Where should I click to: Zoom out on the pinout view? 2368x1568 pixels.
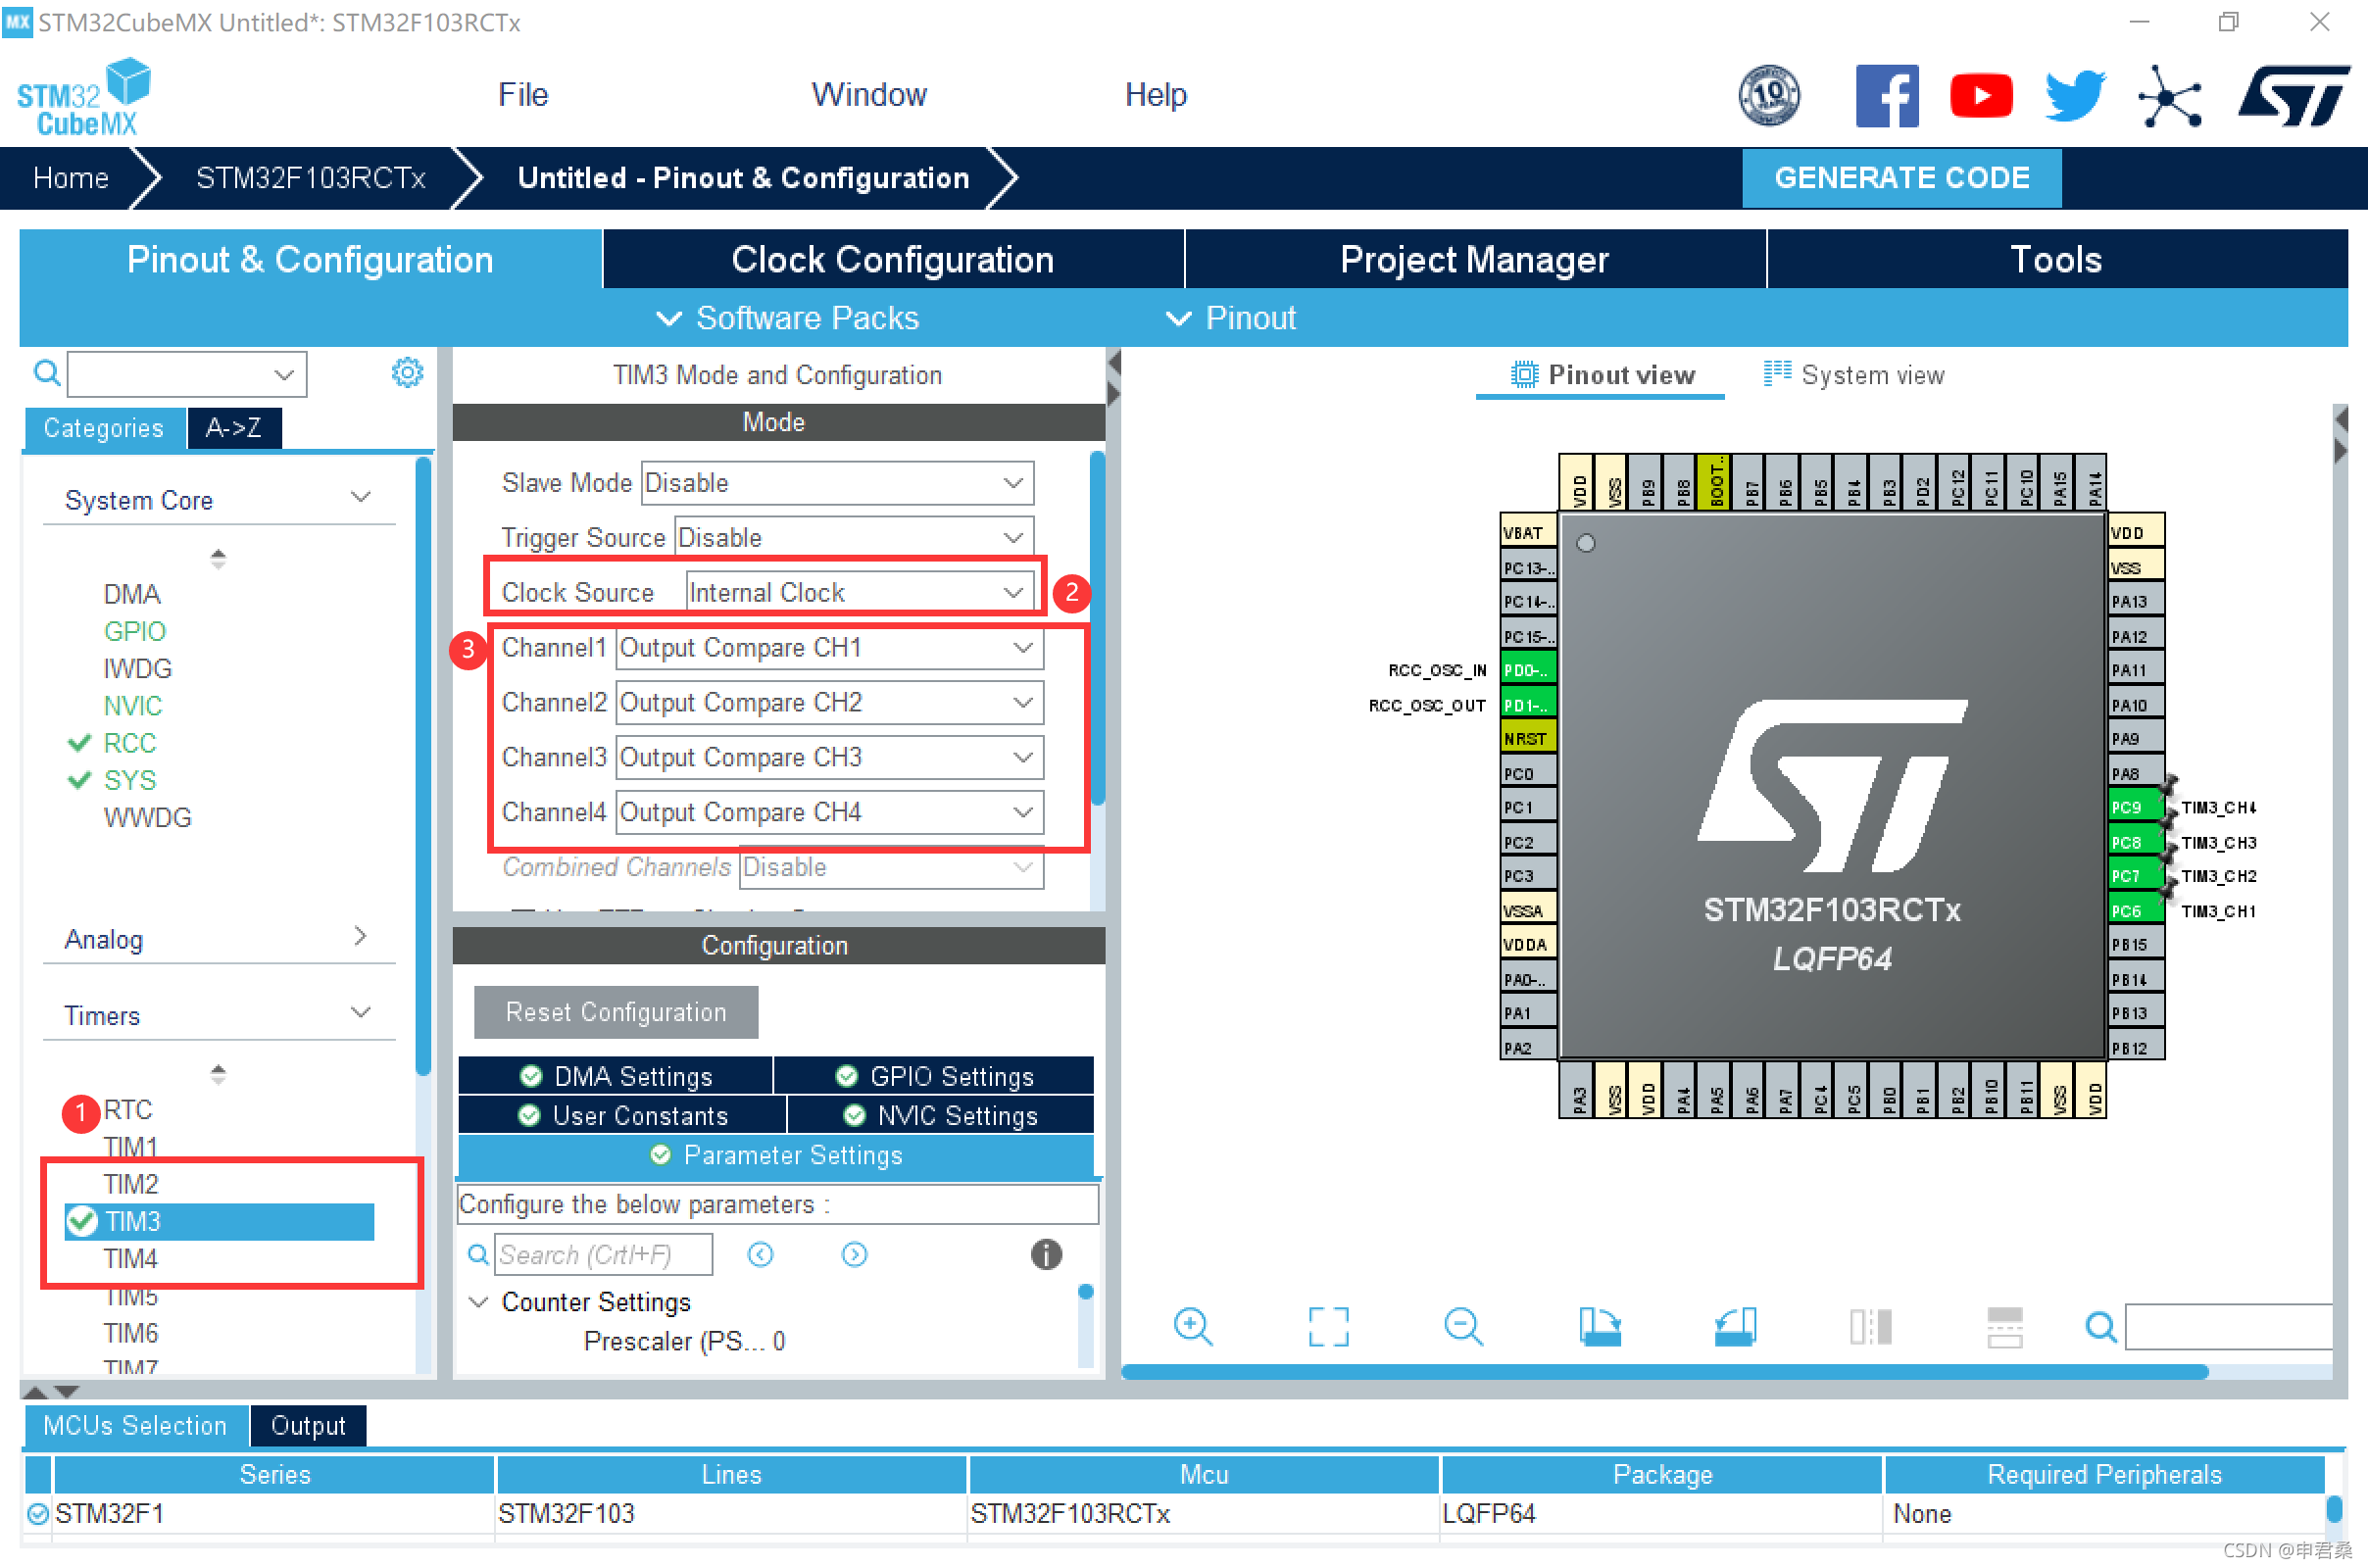coord(1463,1327)
